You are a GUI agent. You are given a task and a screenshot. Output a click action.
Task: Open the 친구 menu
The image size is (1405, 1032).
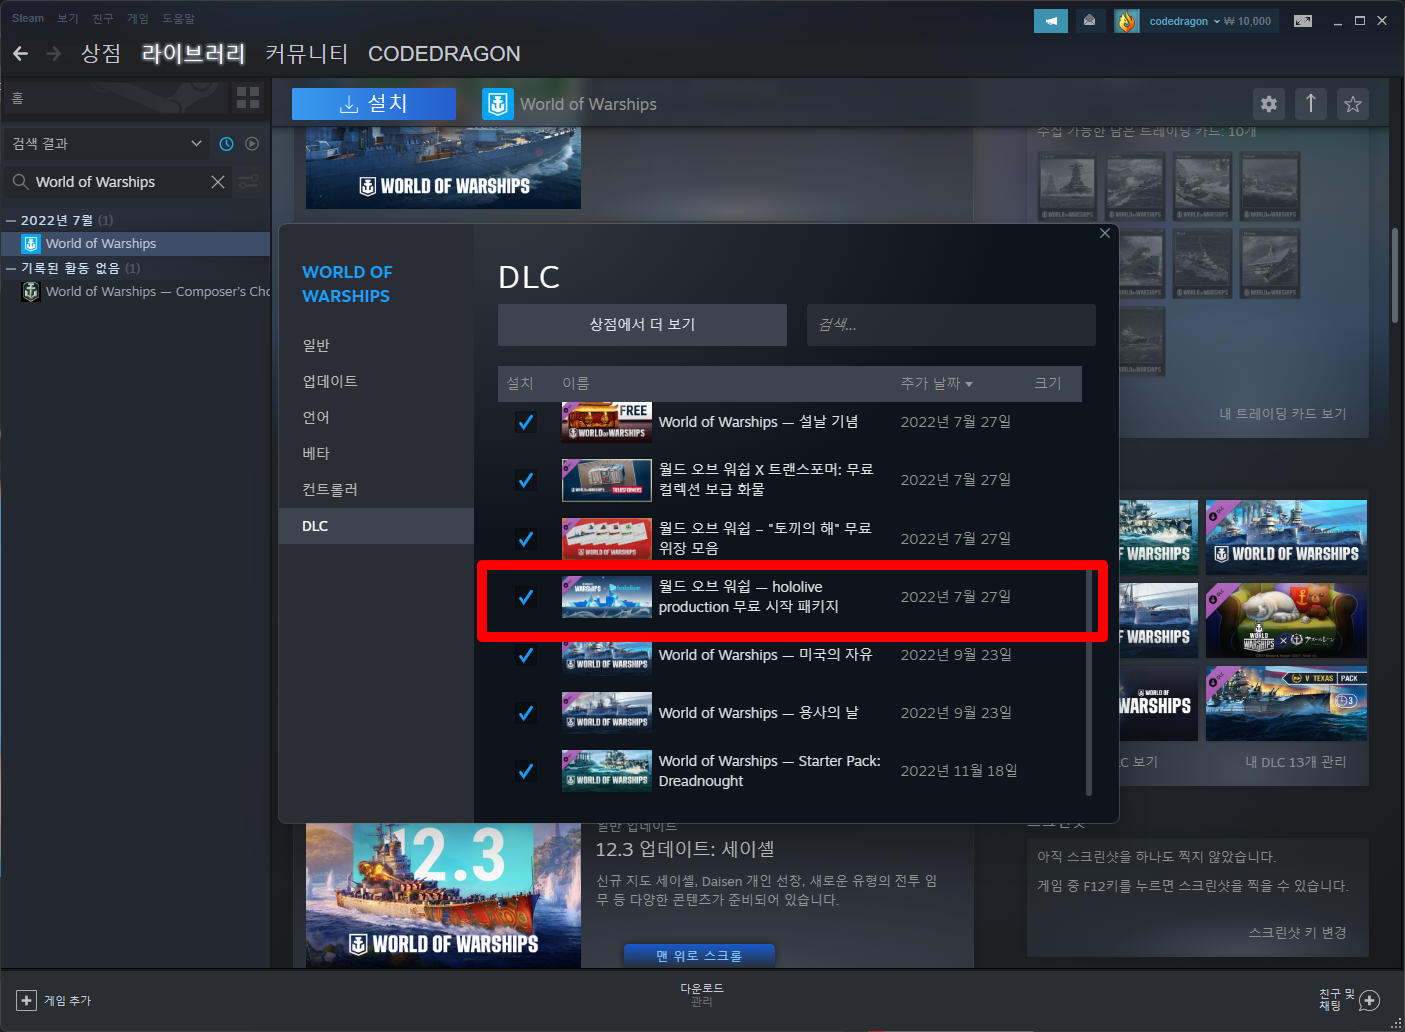[103, 18]
